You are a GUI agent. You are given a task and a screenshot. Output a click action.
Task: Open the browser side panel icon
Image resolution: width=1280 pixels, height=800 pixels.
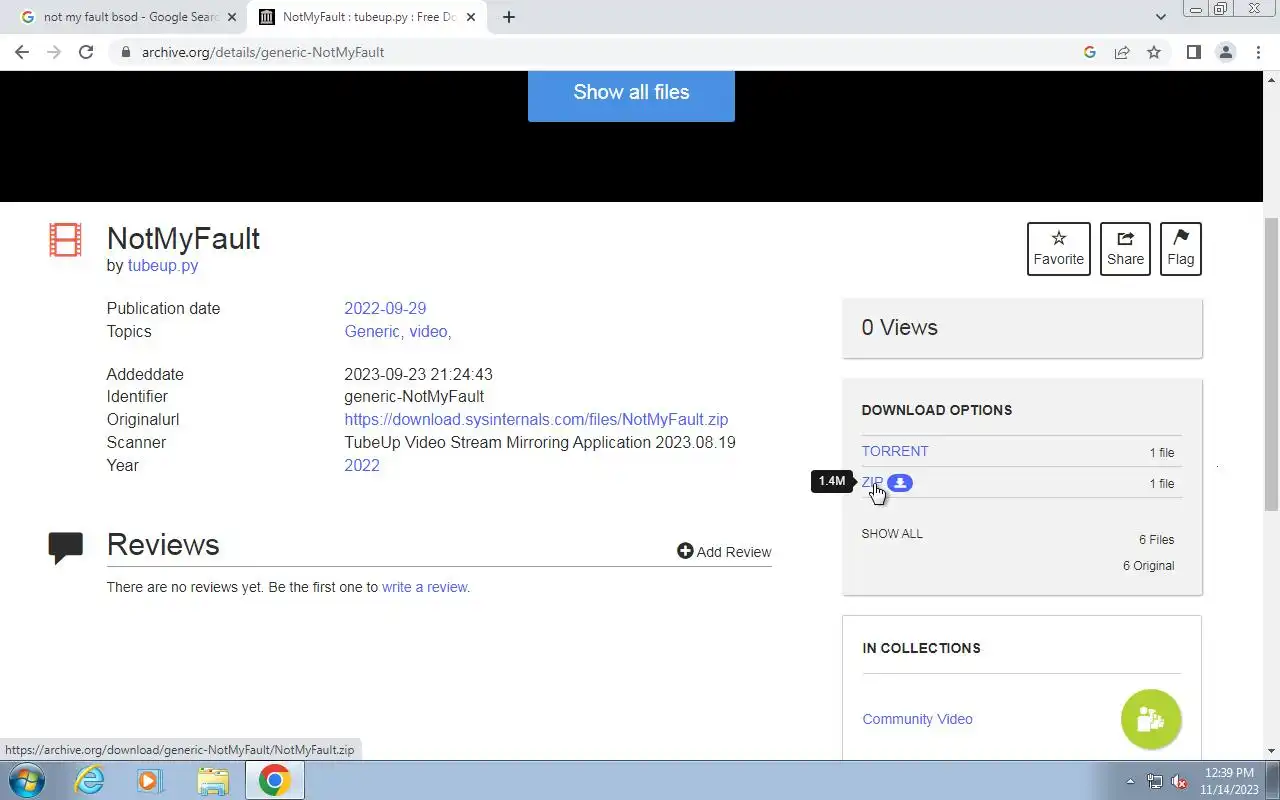1193,52
